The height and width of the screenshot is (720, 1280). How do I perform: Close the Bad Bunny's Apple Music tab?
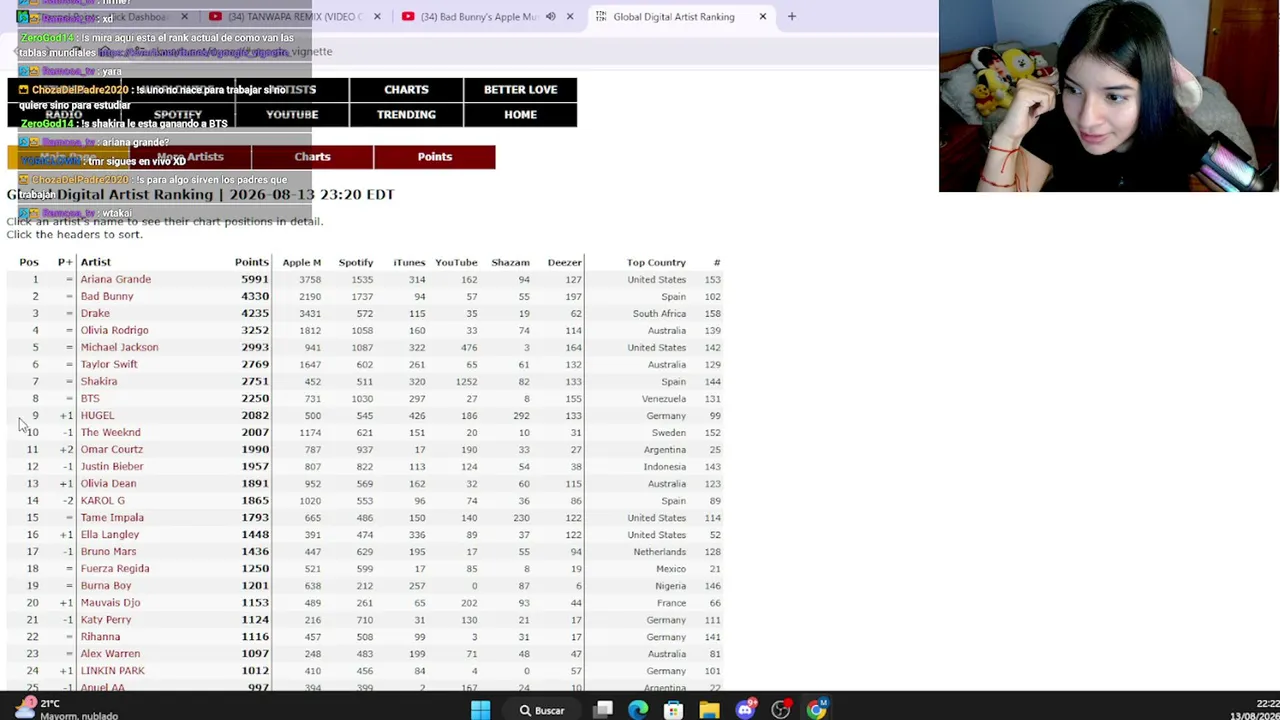coord(570,16)
